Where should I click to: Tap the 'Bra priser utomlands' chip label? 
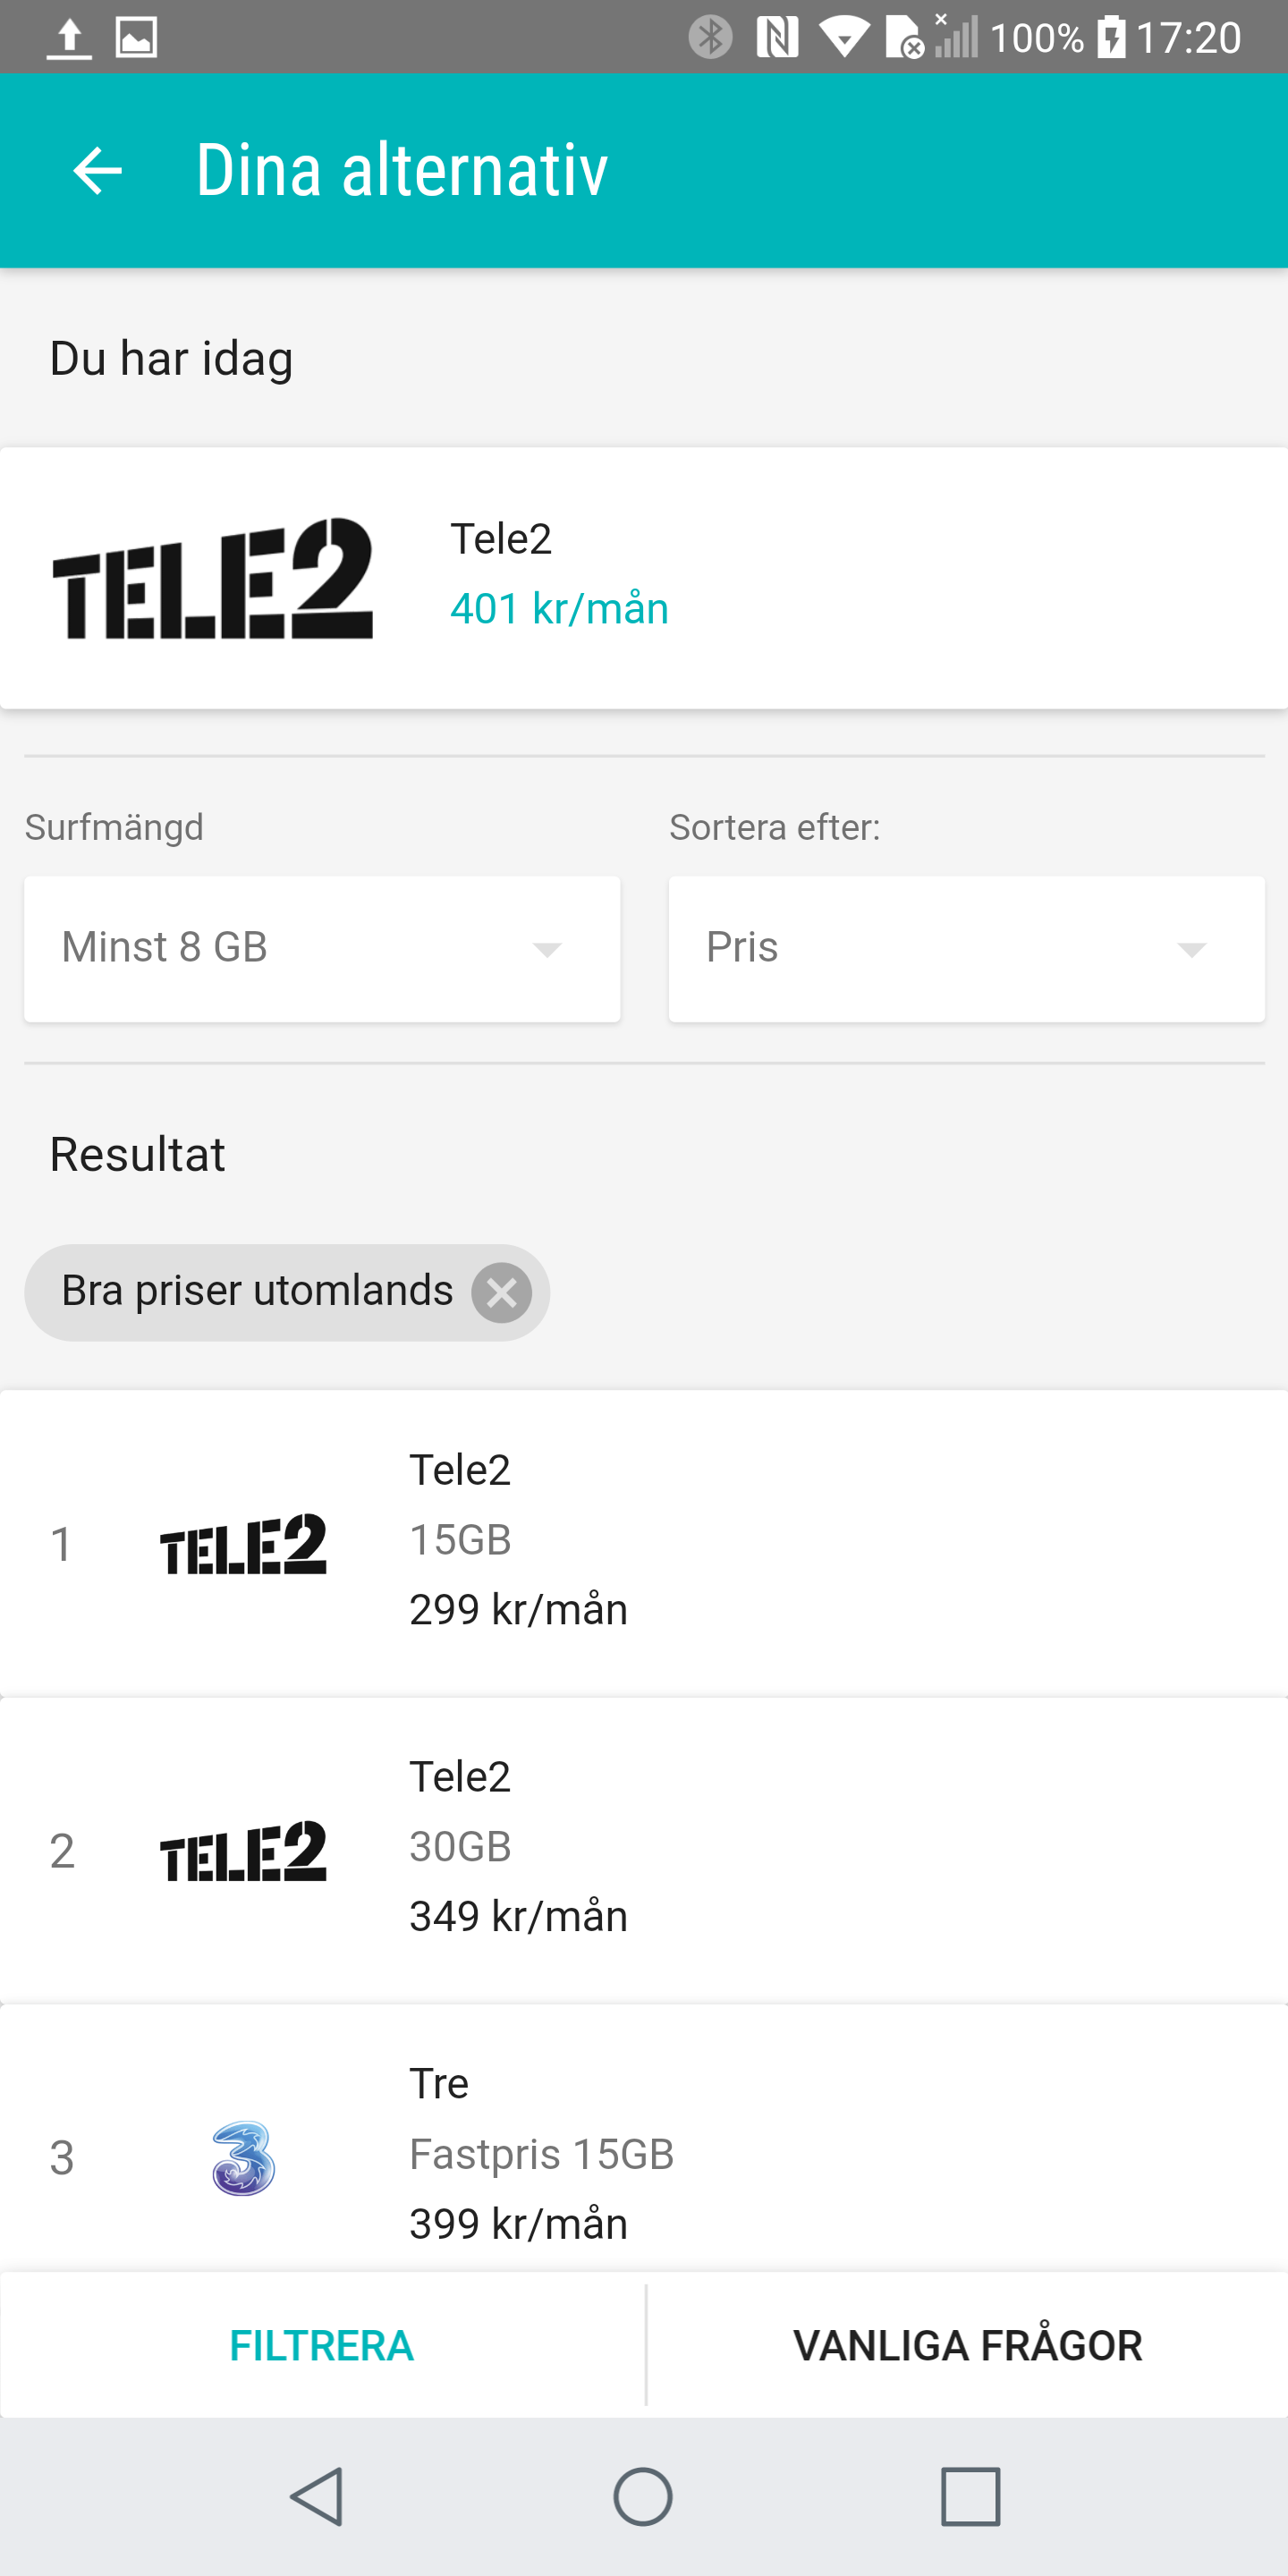coord(257,1291)
